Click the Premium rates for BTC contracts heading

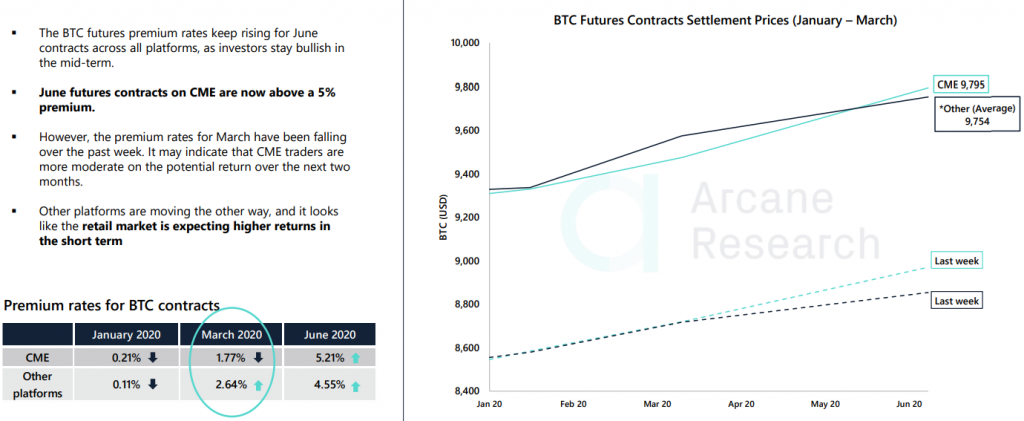coord(112,304)
